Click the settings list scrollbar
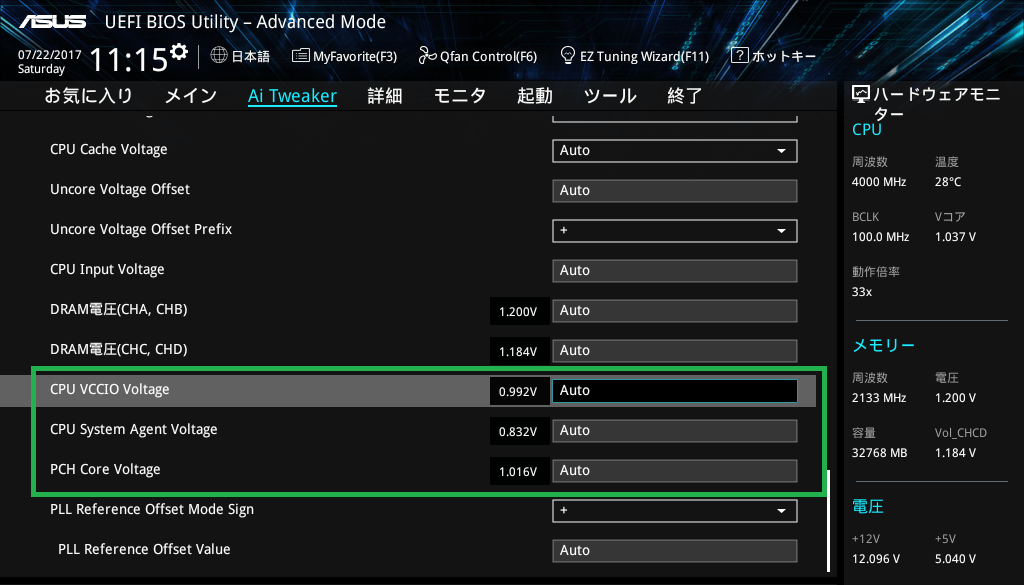The image size is (1024, 585). tap(828, 521)
